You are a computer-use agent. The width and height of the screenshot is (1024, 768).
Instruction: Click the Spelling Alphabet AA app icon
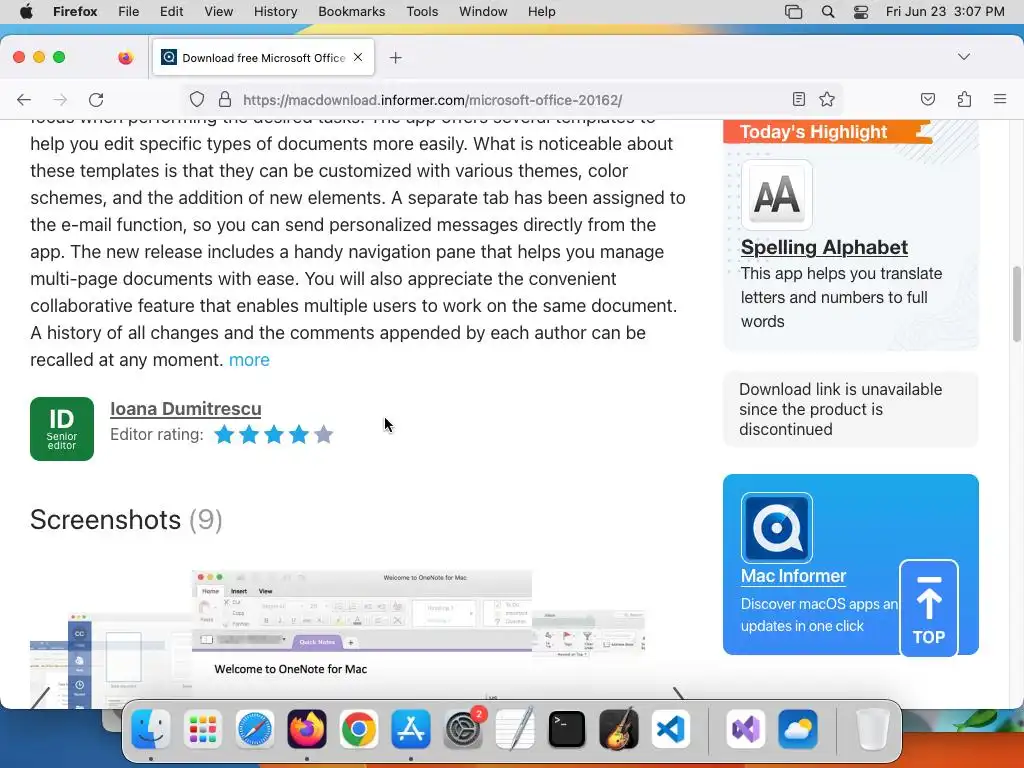pyautogui.click(x=776, y=195)
